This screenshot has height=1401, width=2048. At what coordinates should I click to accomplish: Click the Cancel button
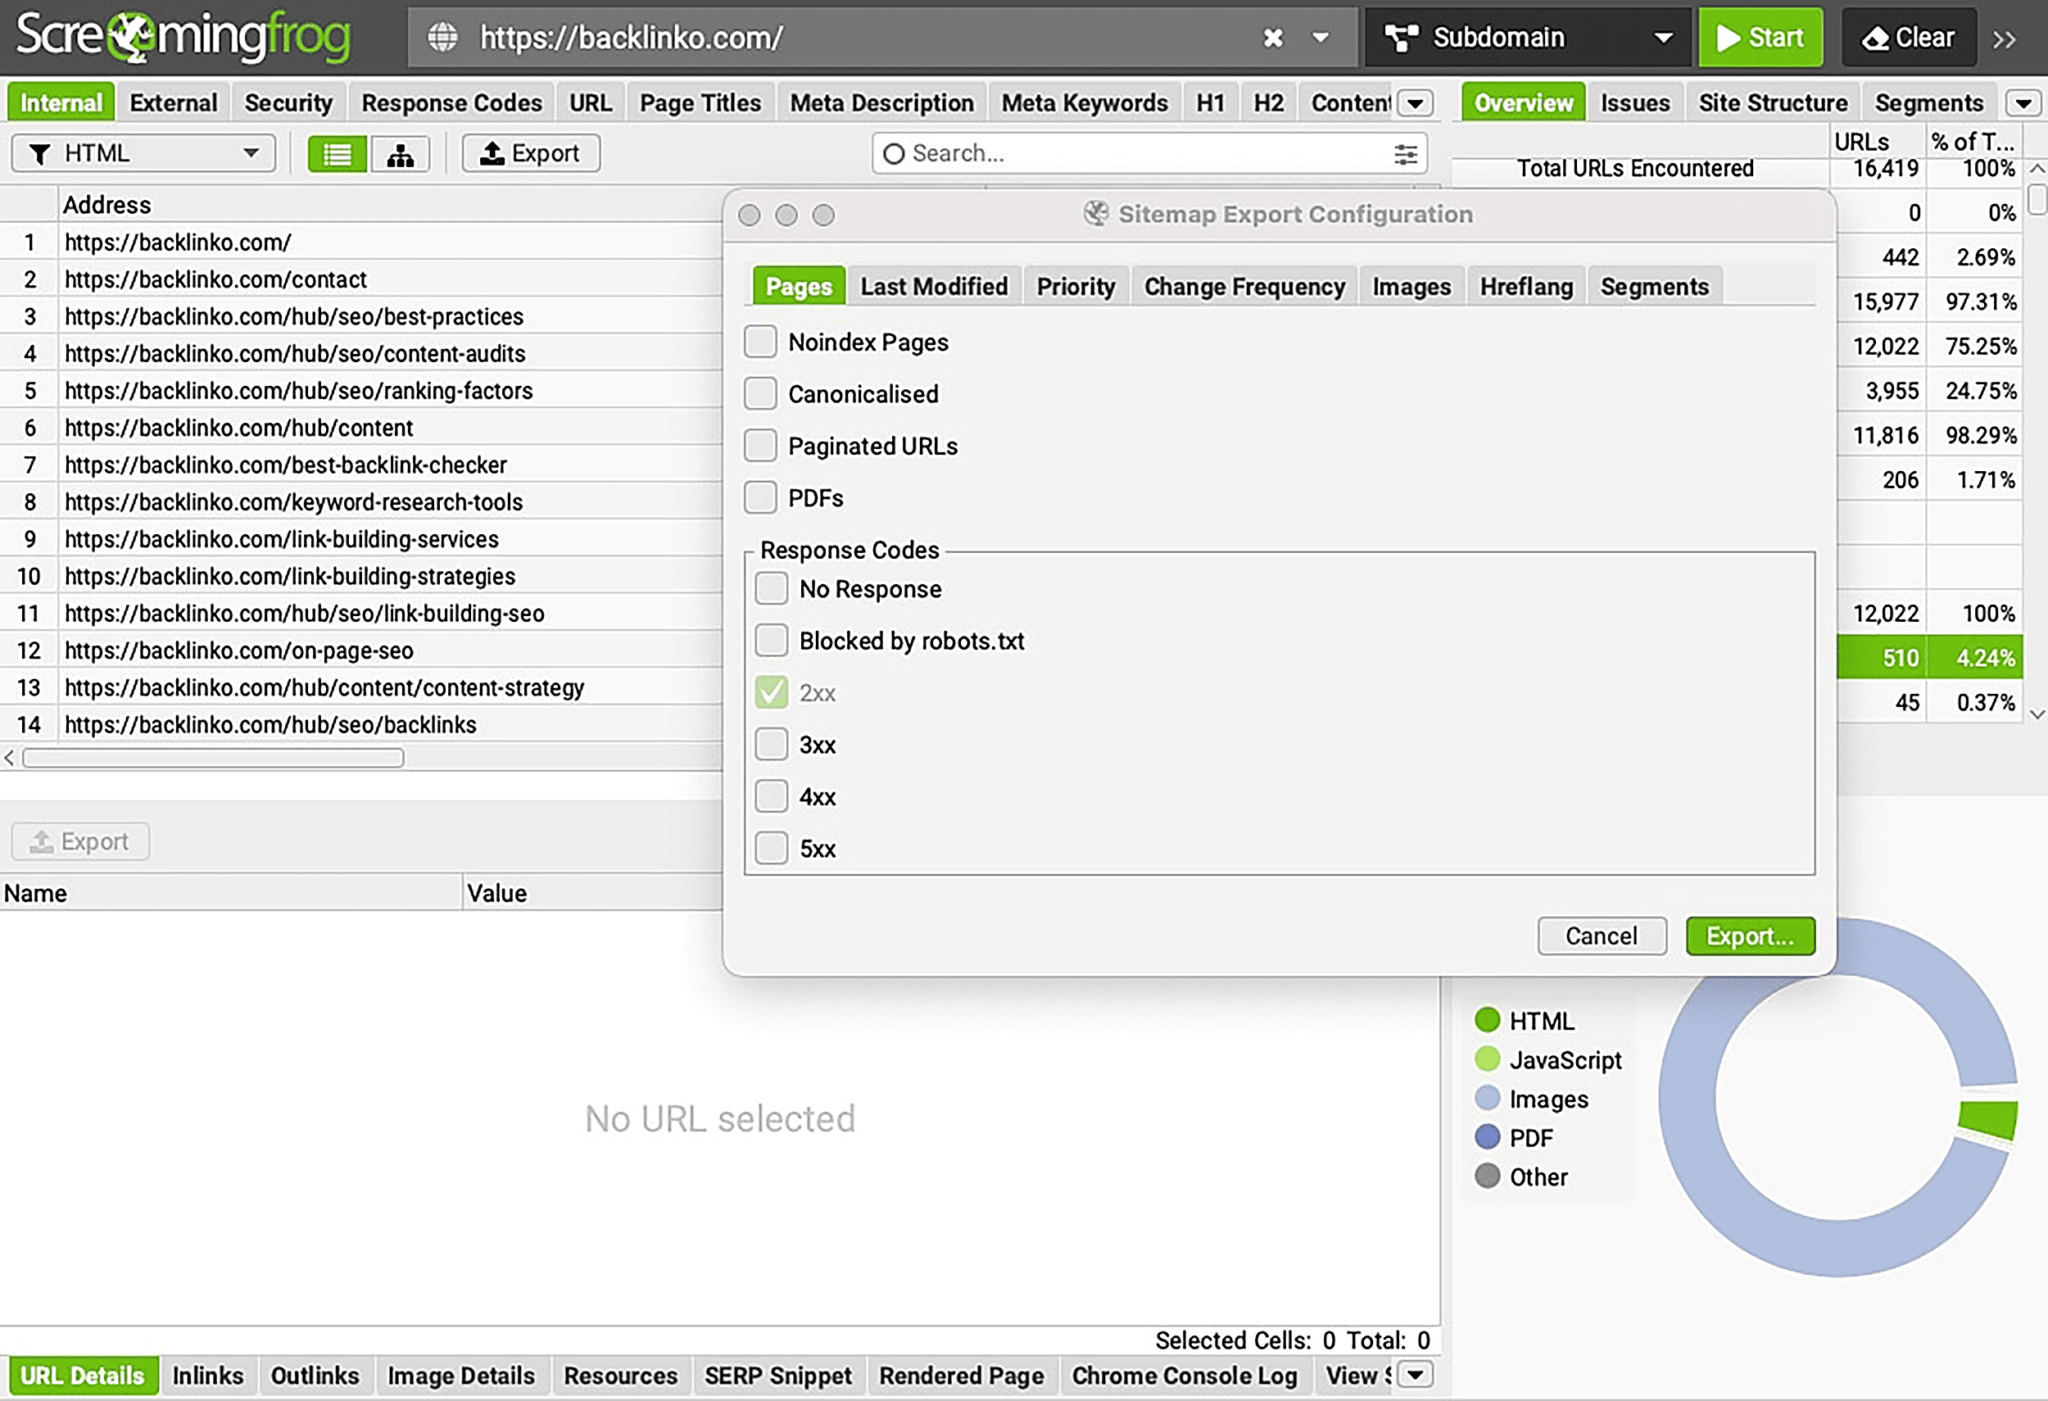click(1601, 936)
